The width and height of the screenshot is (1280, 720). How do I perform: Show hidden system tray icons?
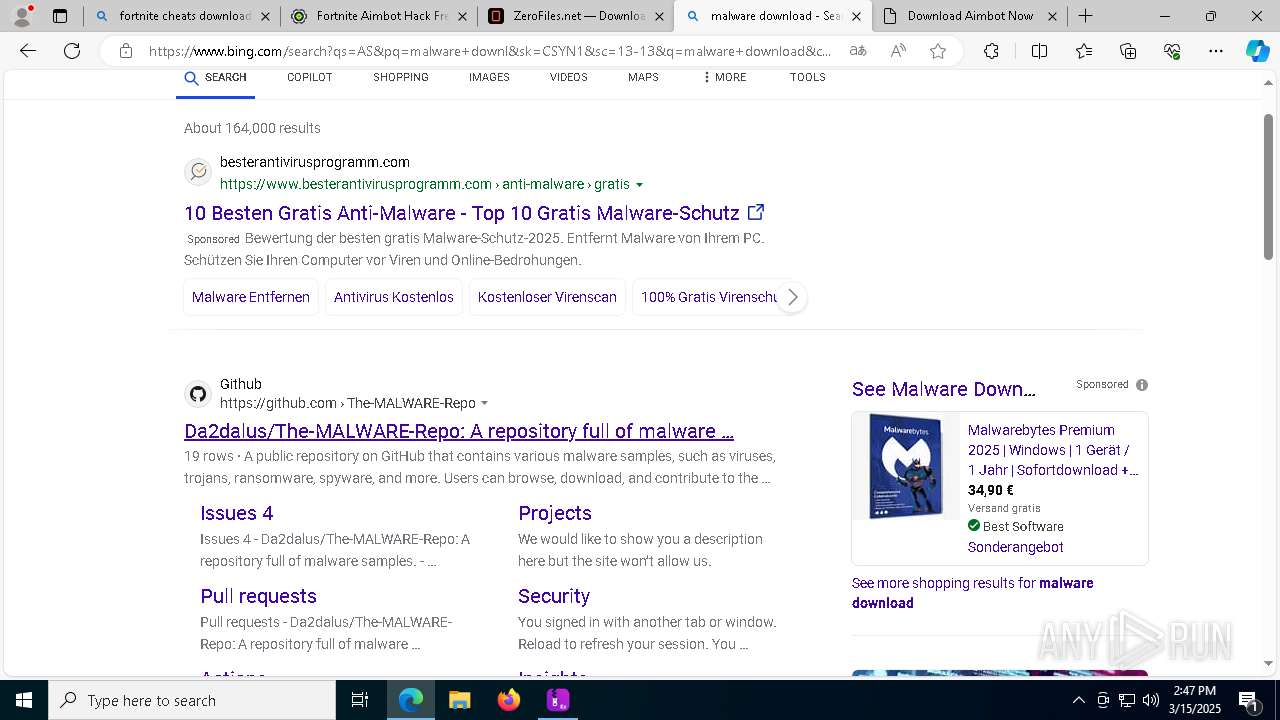(1078, 700)
